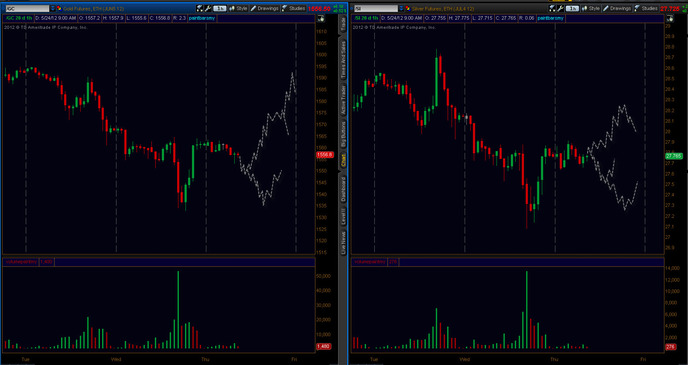The image size is (688, 365).
Task: Open Studies on the Gold chart
Action: pyautogui.click(x=294, y=8)
